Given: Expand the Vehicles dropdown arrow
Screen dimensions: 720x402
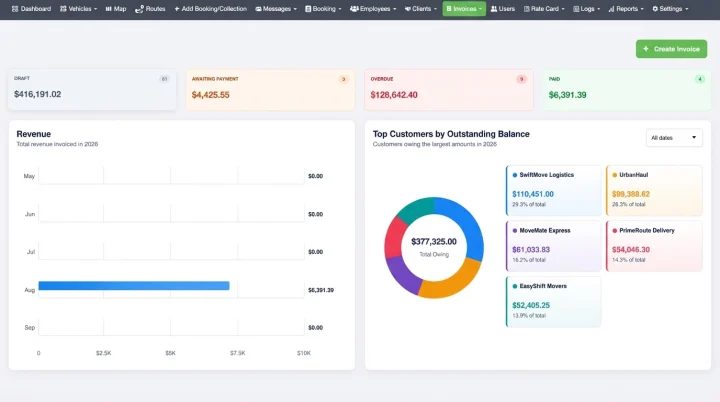Looking at the screenshot, I should click(96, 9).
